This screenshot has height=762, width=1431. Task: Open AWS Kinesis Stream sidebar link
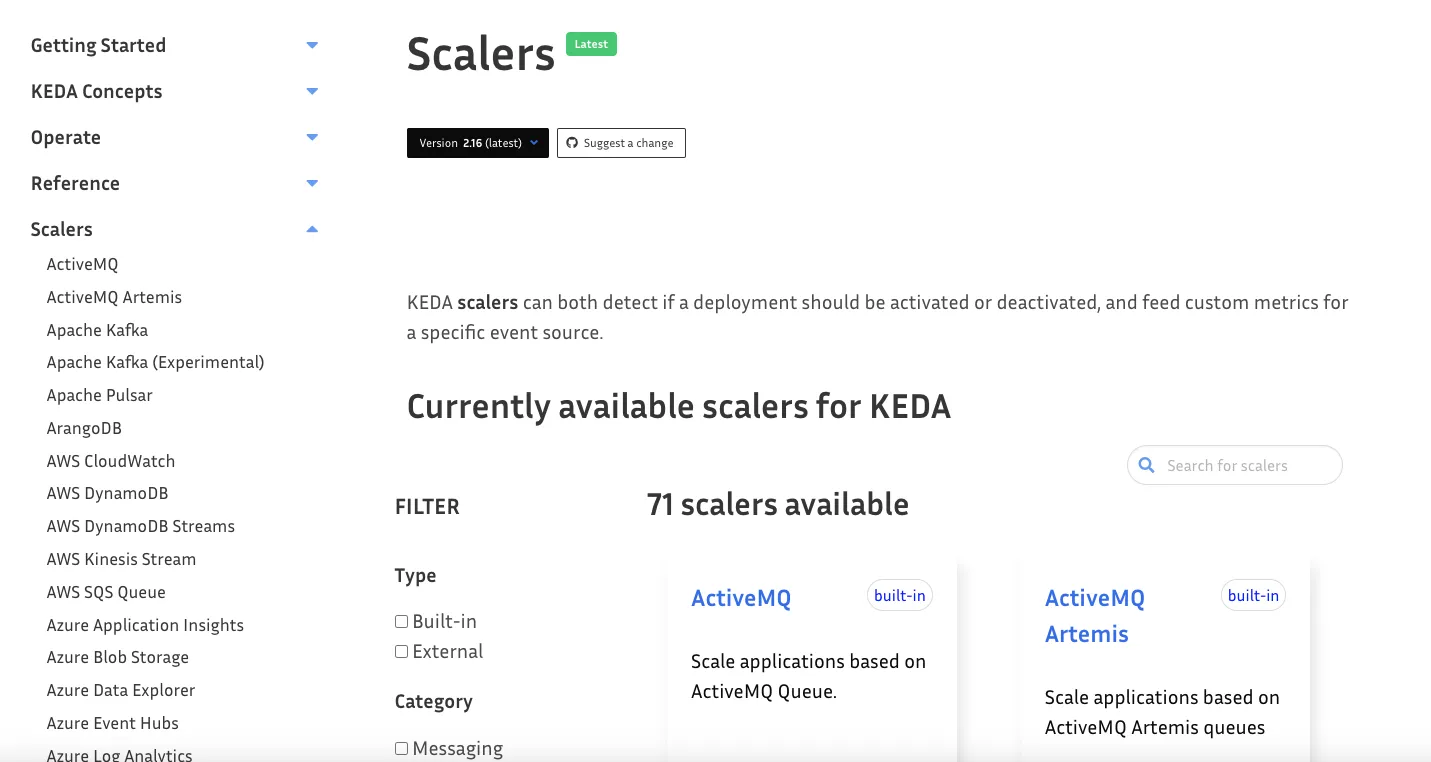pyautogui.click(x=121, y=559)
